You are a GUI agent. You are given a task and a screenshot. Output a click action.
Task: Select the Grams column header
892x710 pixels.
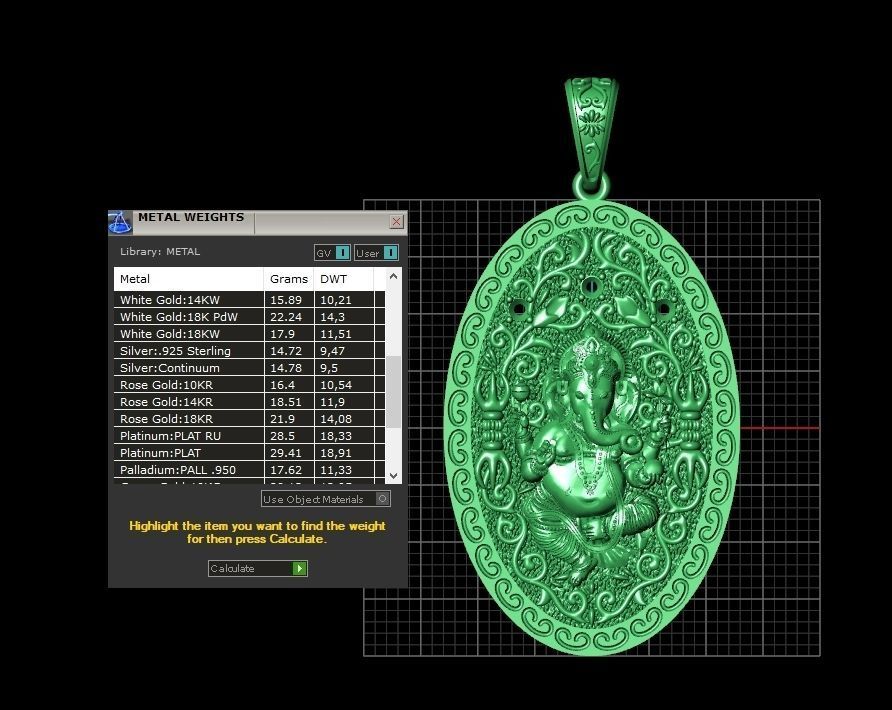(x=289, y=279)
